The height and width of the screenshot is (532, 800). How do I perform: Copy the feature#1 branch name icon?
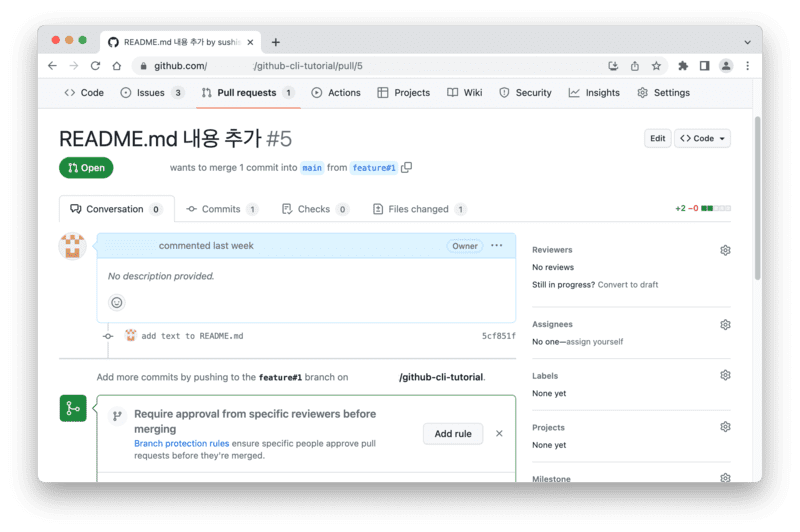tap(406, 168)
